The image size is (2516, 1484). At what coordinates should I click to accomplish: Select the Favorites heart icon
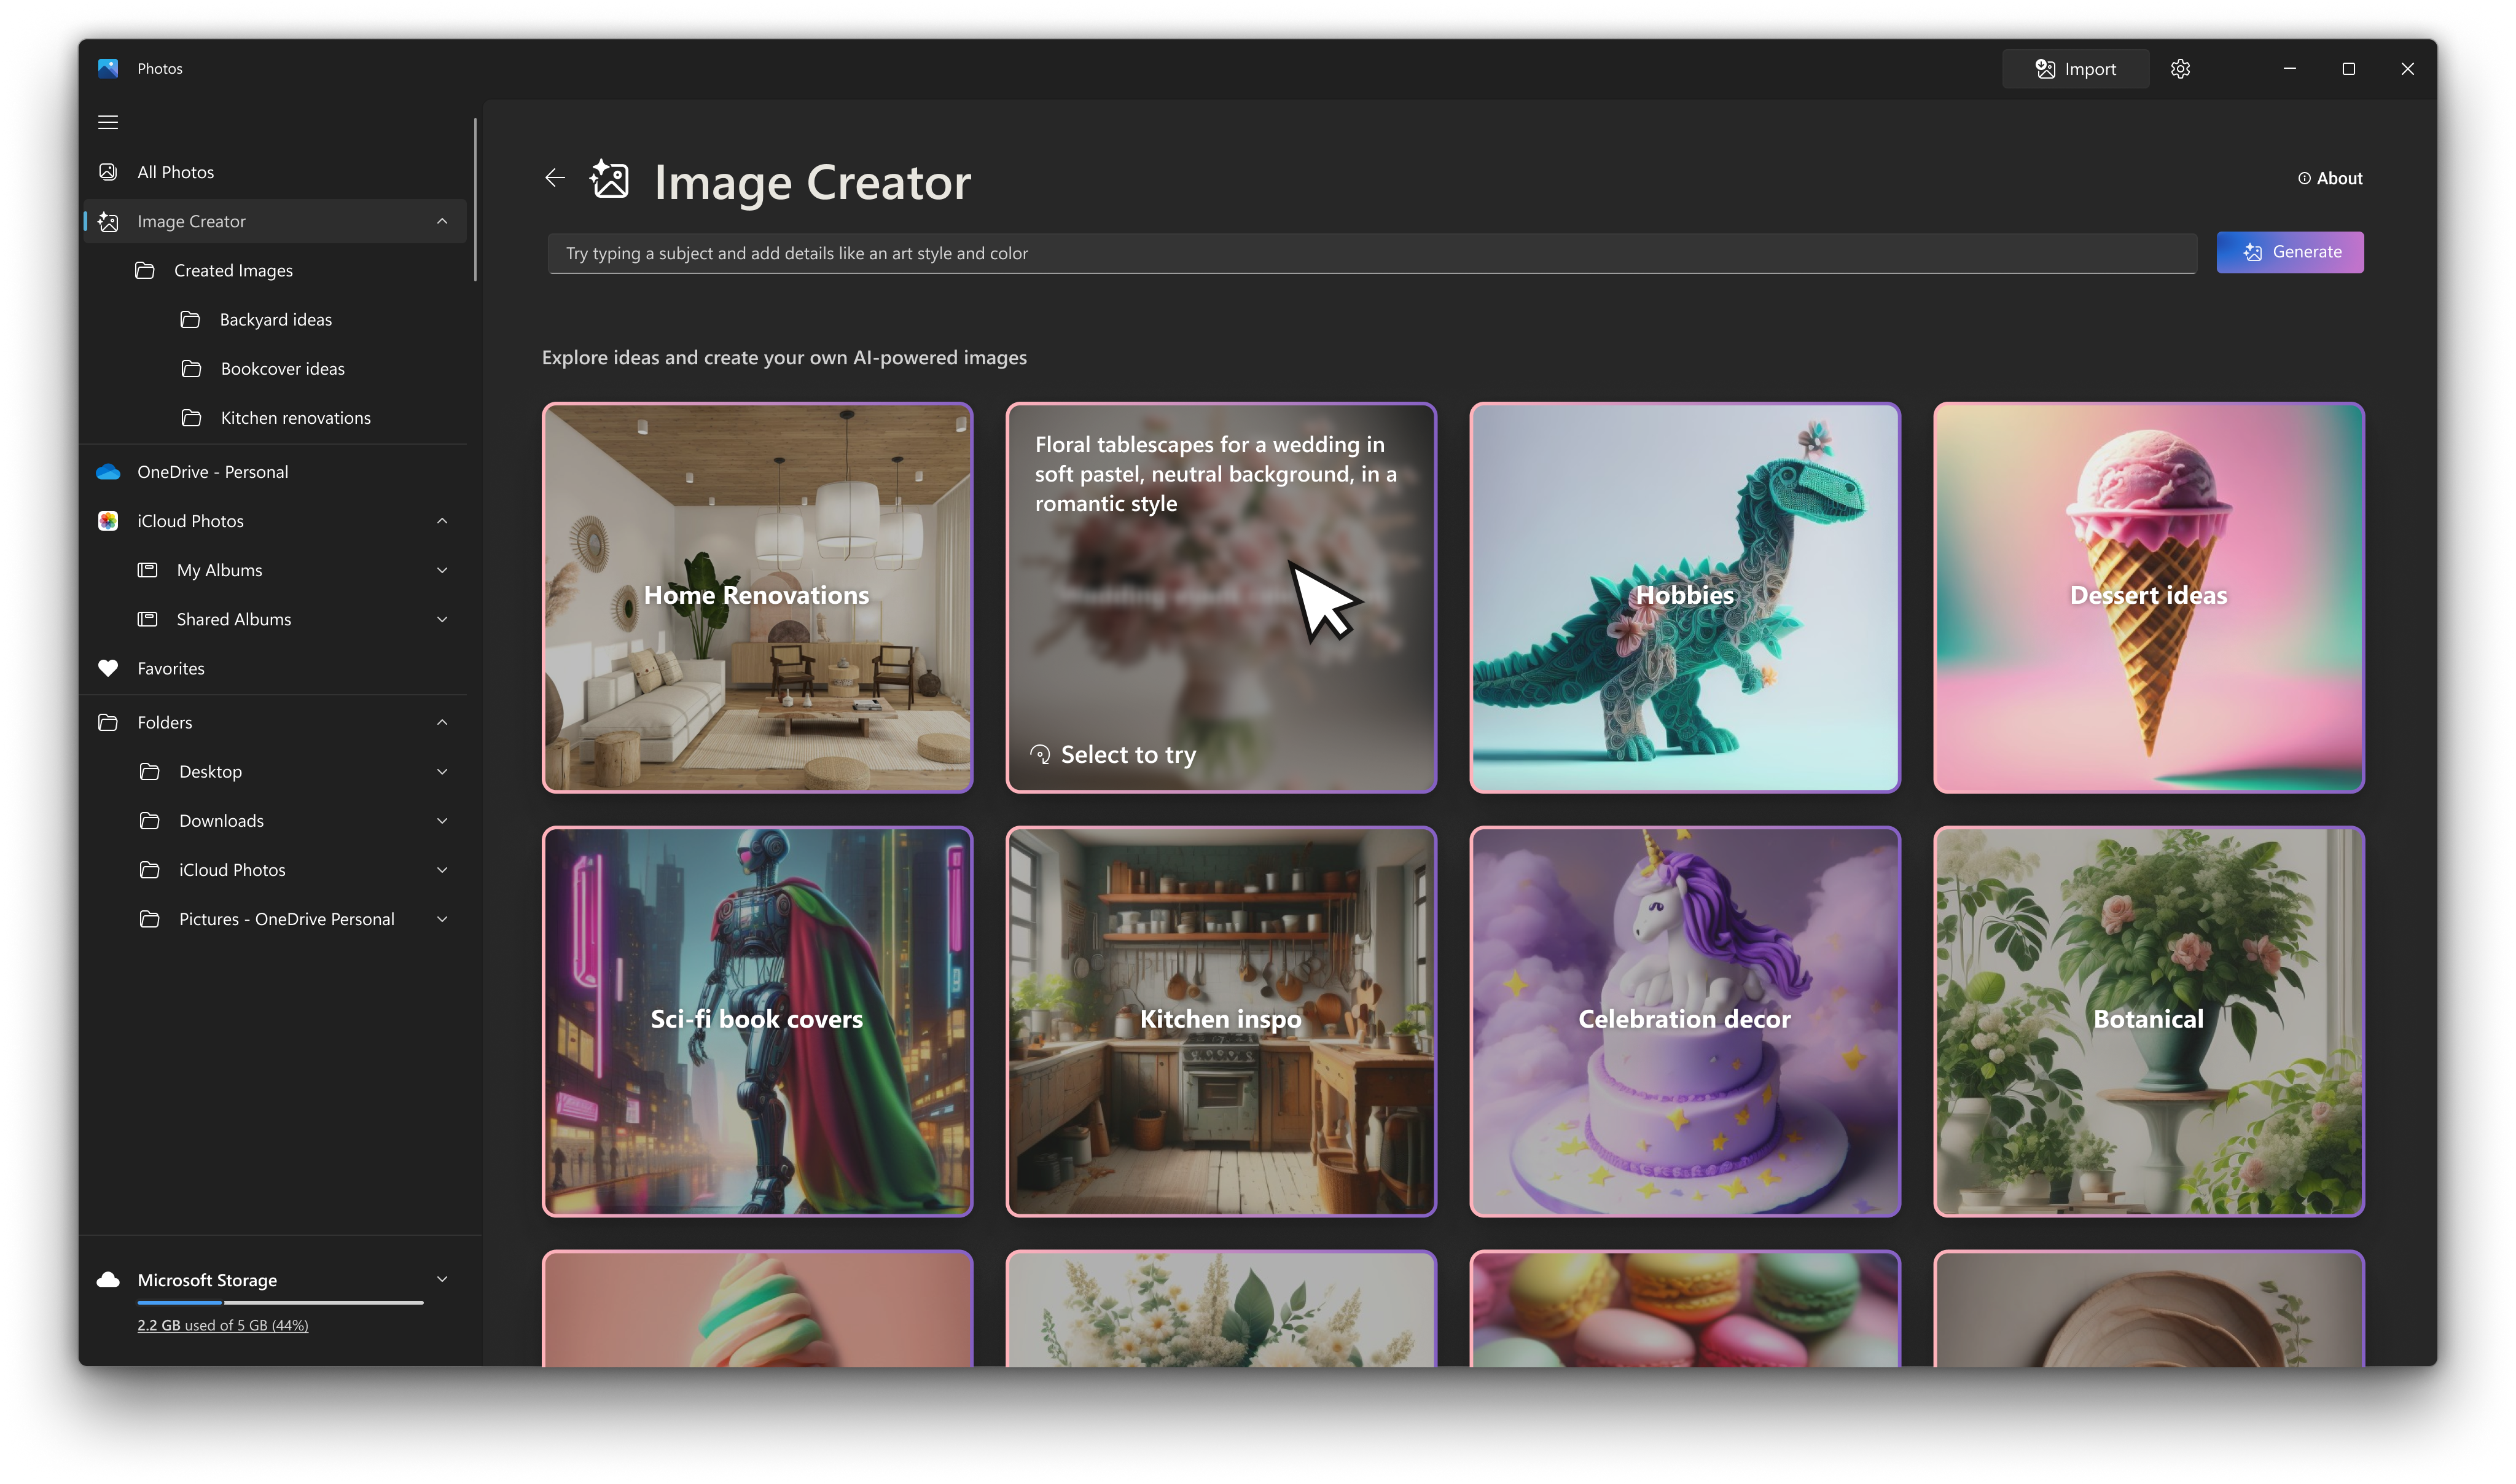tap(108, 668)
